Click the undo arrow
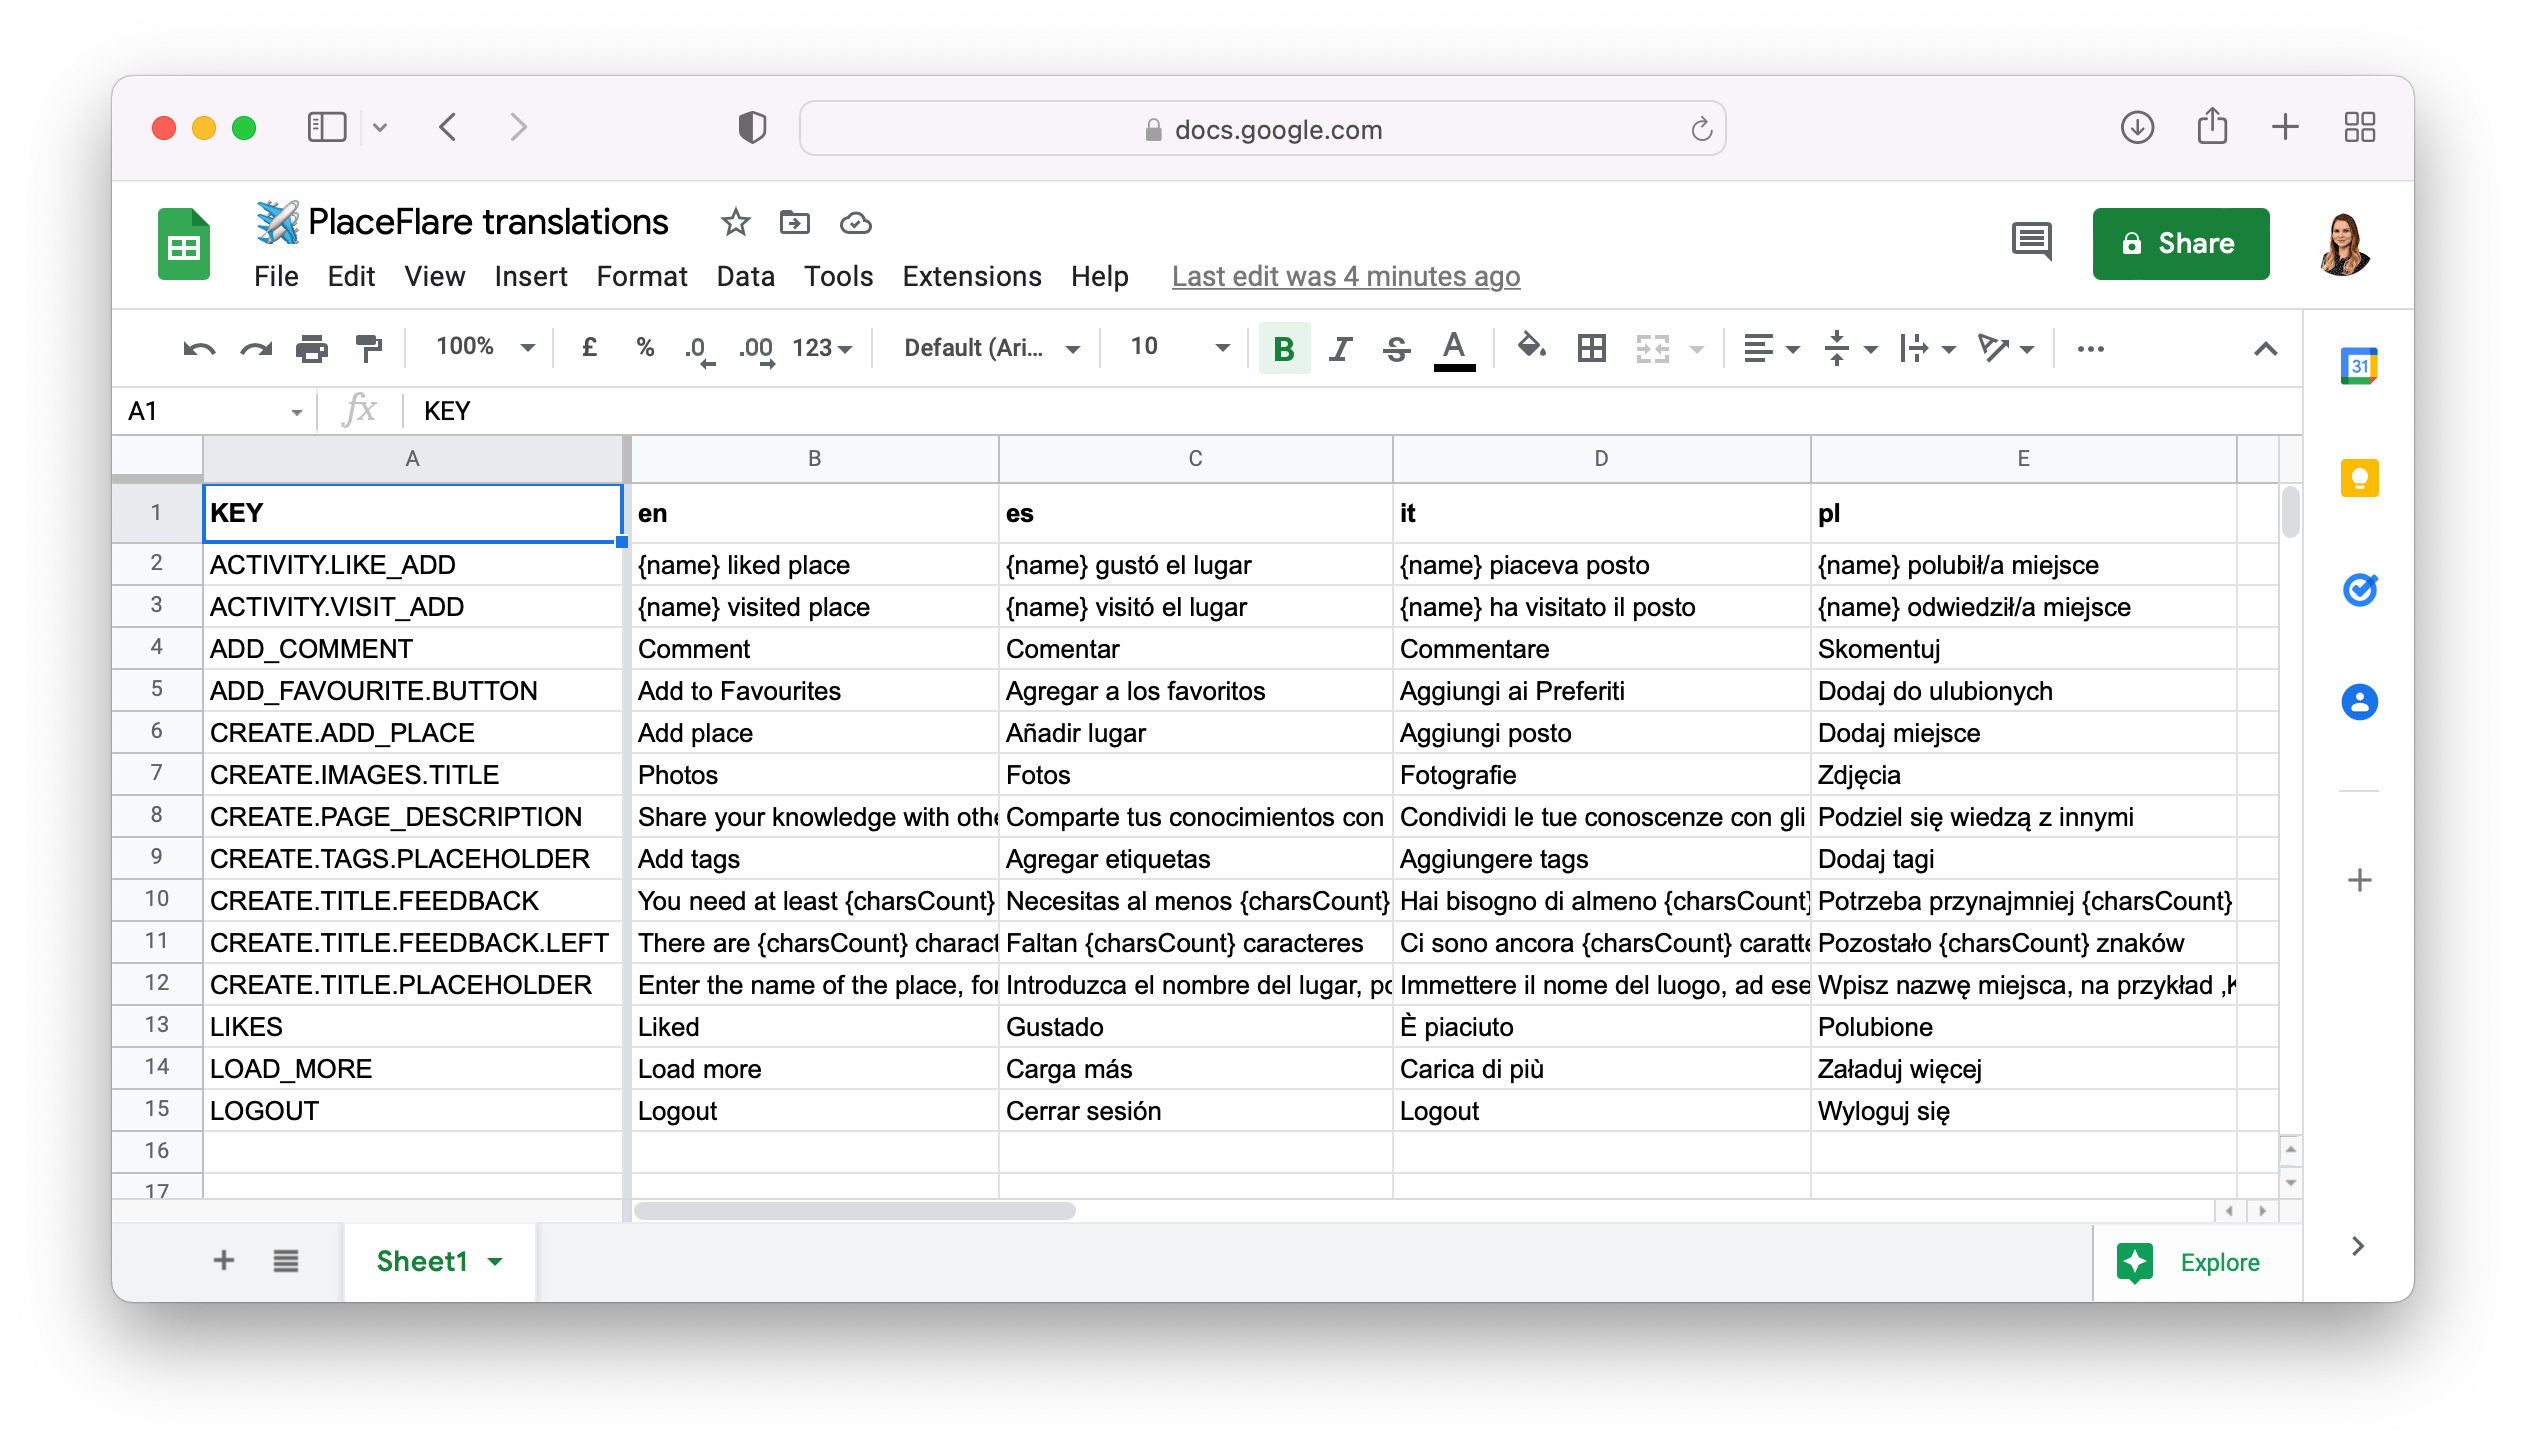The height and width of the screenshot is (1450, 2526). pyautogui.click(x=199, y=348)
